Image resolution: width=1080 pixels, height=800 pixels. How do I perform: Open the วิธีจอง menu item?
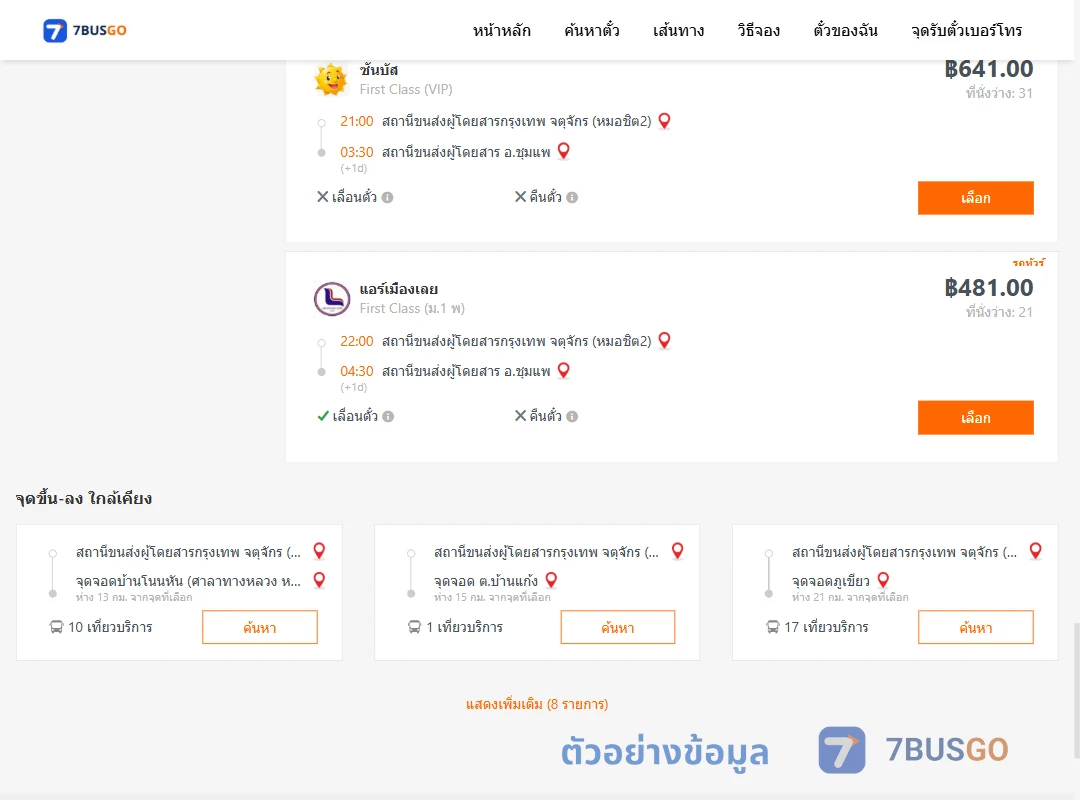click(x=758, y=30)
